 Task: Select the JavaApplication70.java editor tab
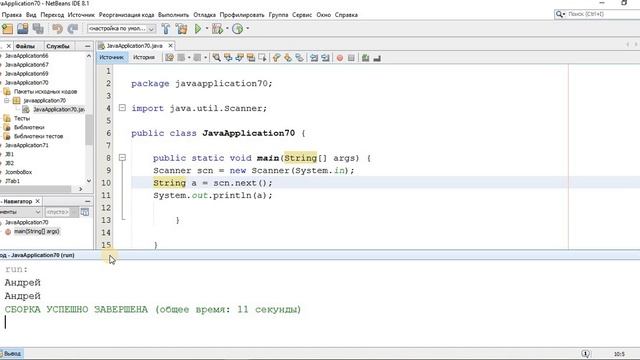click(134, 46)
